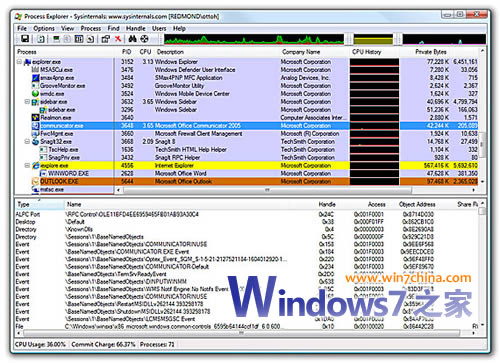The width and height of the screenshot is (500, 363).
Task: Click the SnagPriv.exe process icon
Action: [x=43, y=158]
